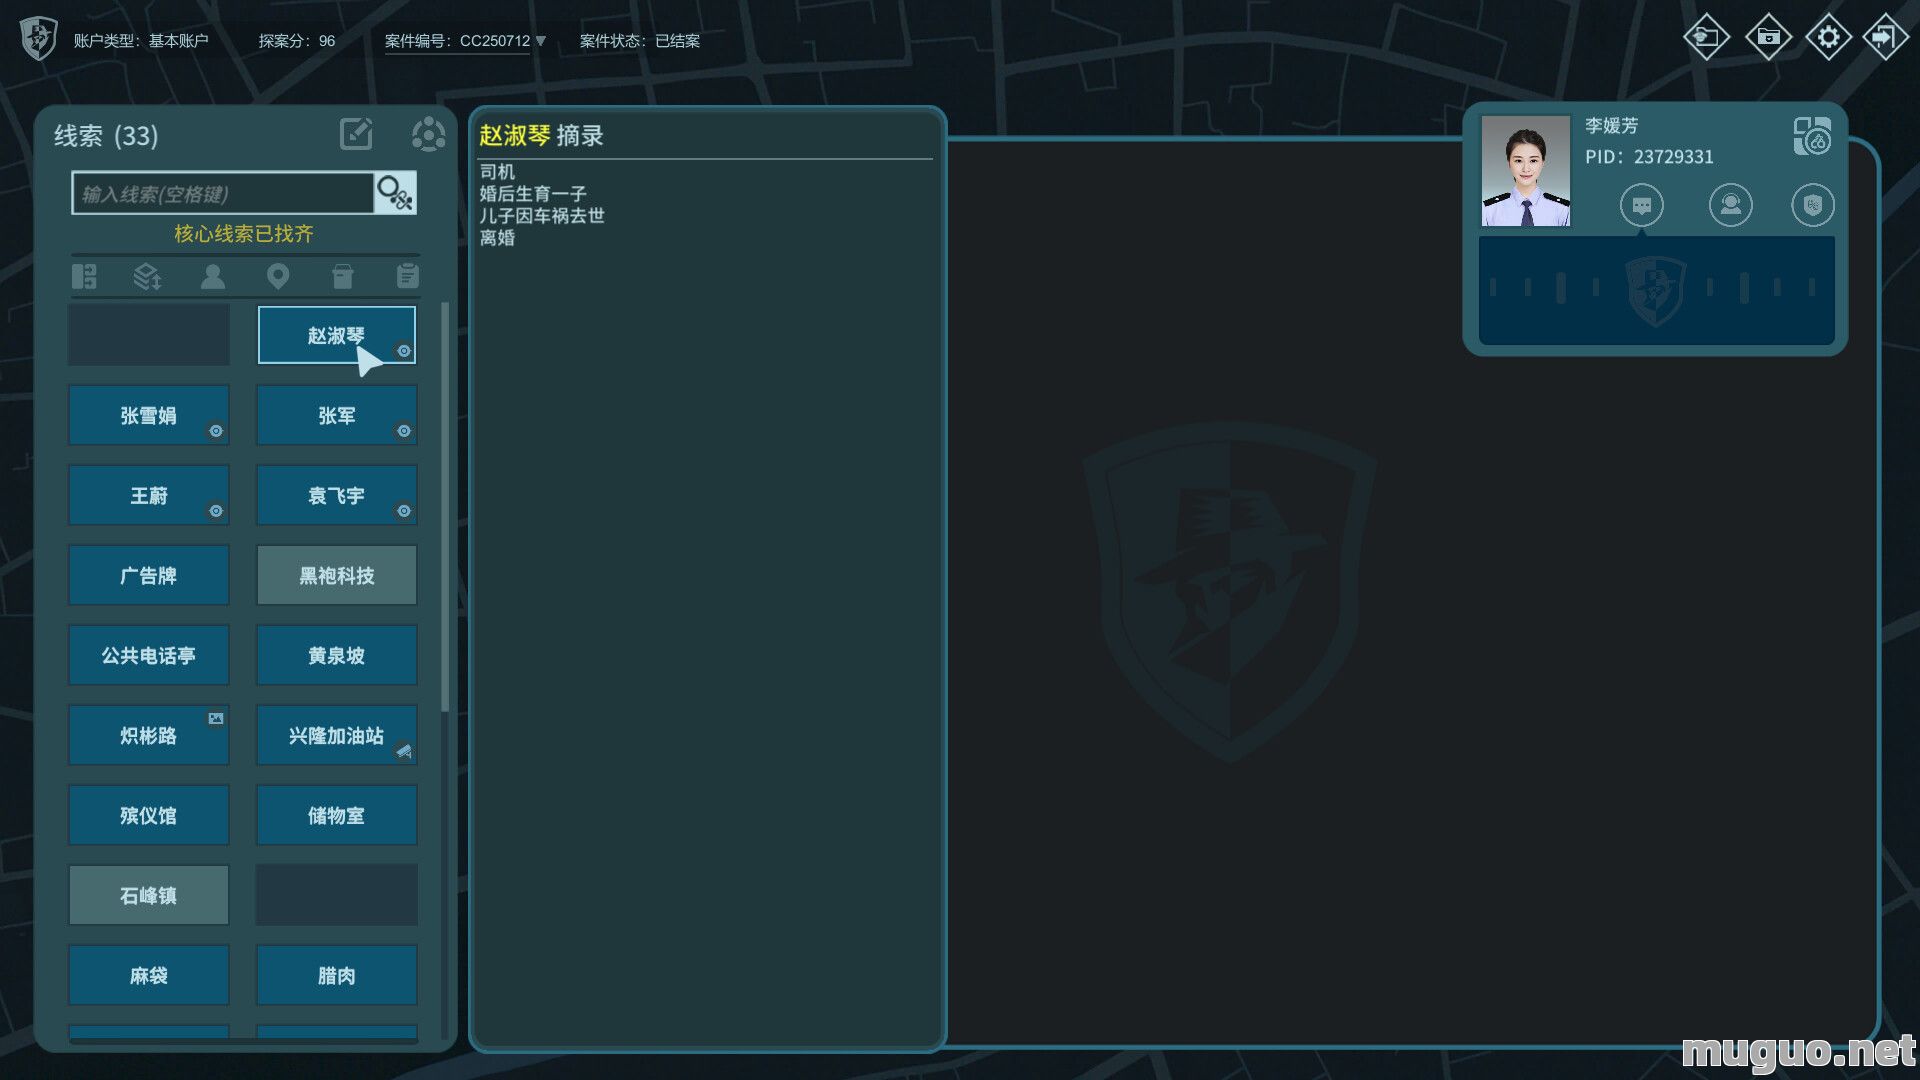This screenshot has height=1080, width=1920.
Task: Filter clues by item box icon
Action: tap(343, 276)
